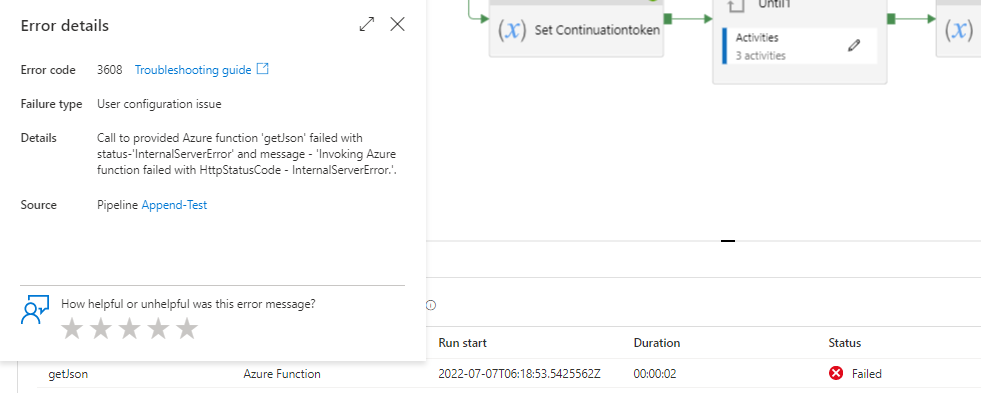The image size is (981, 393).
Task: Expand the Error details panel
Action: [367, 24]
